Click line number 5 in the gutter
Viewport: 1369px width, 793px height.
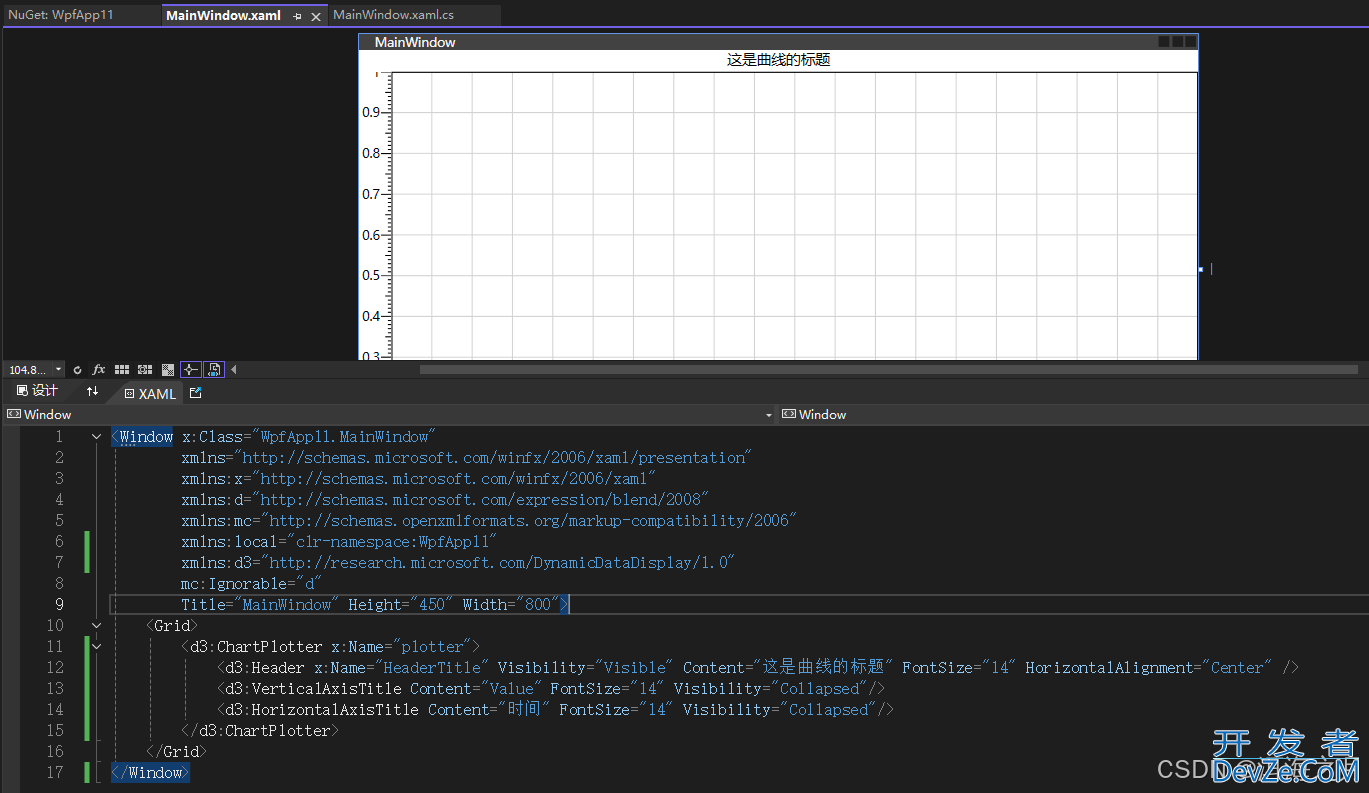coord(59,521)
